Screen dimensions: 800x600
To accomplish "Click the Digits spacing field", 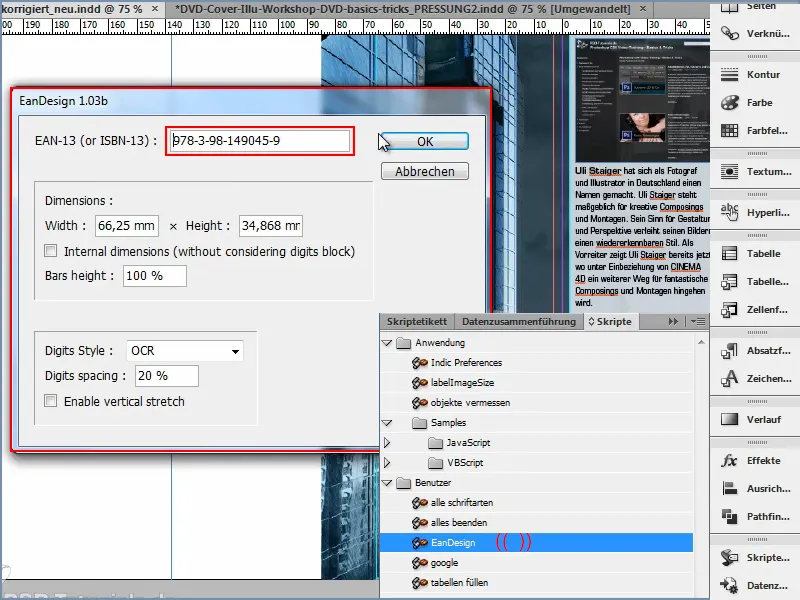I will pos(167,376).
